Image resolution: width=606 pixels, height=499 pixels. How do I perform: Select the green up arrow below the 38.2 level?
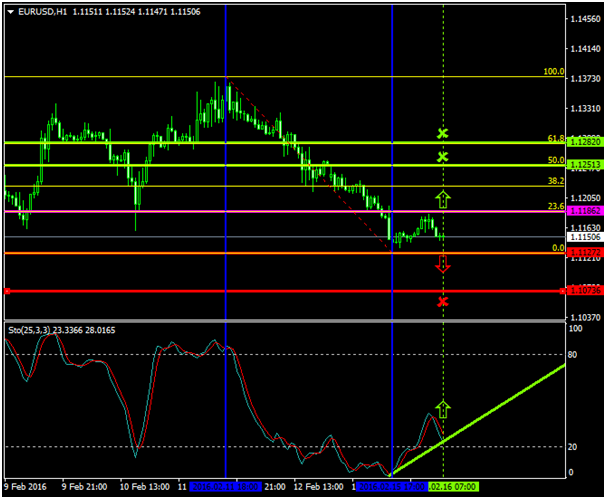pos(443,199)
